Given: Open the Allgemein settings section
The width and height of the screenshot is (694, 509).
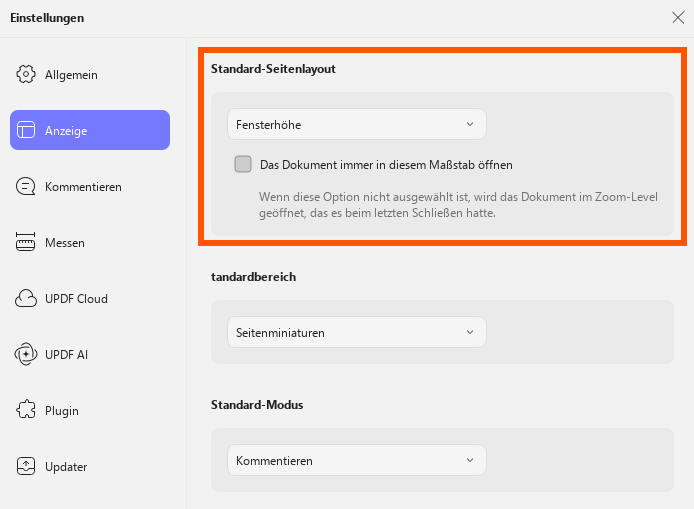Looking at the screenshot, I should (x=90, y=74).
